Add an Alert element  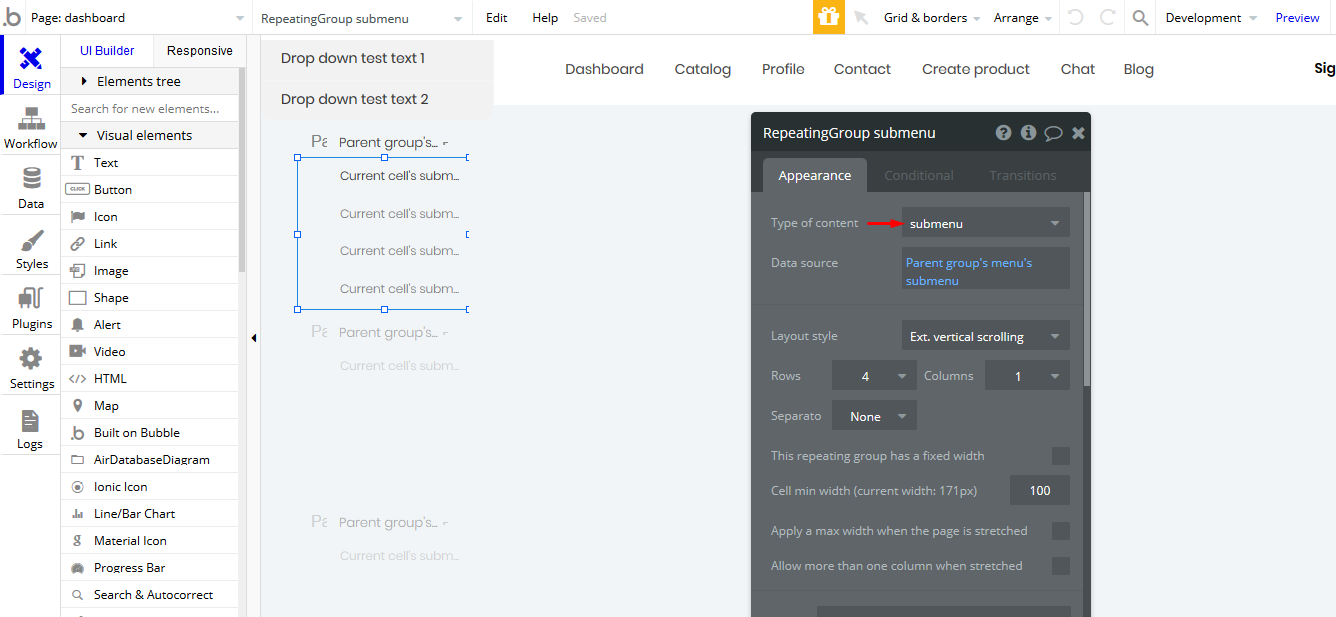(150, 325)
